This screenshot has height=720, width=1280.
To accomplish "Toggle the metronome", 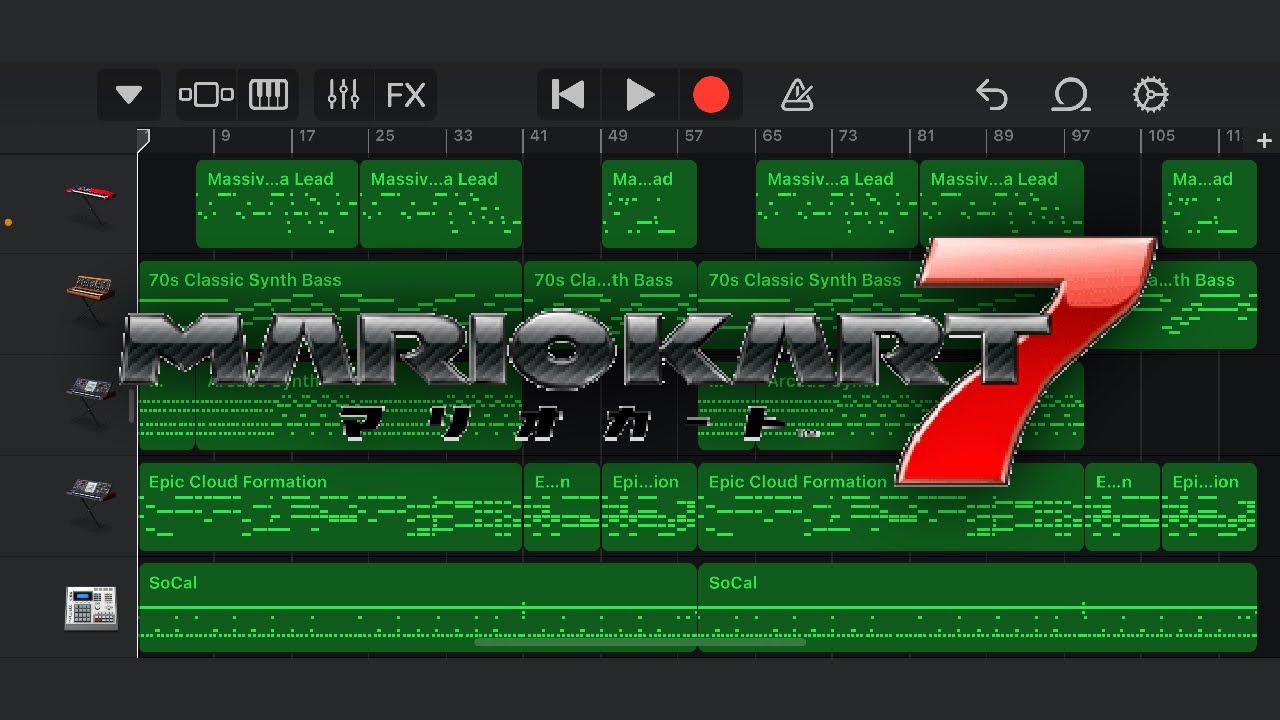I will coord(797,95).
